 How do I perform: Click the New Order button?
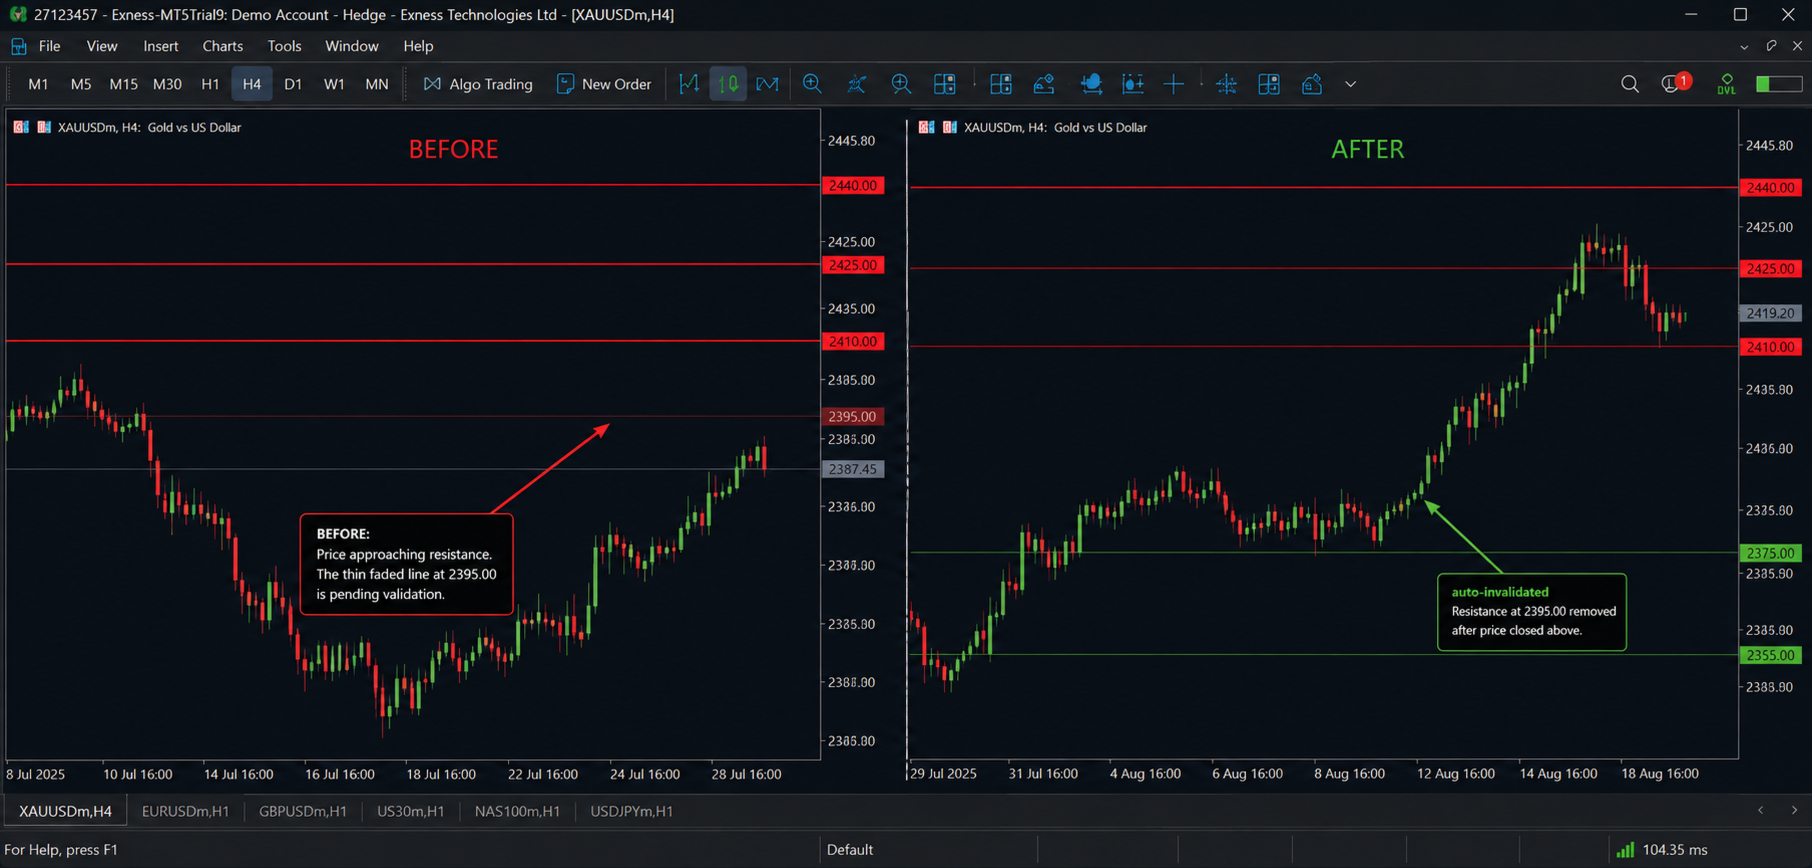[x=604, y=84]
